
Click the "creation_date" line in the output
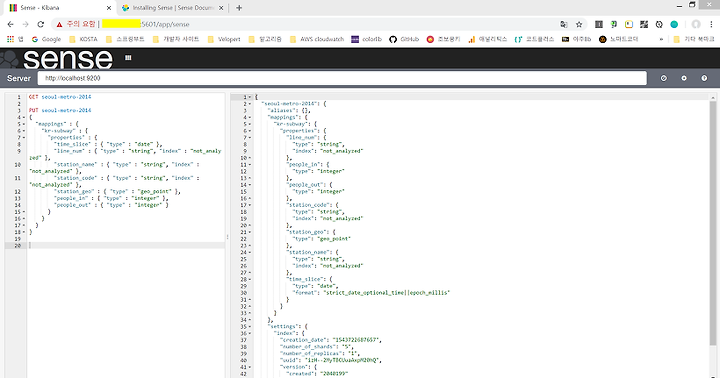(x=331, y=340)
